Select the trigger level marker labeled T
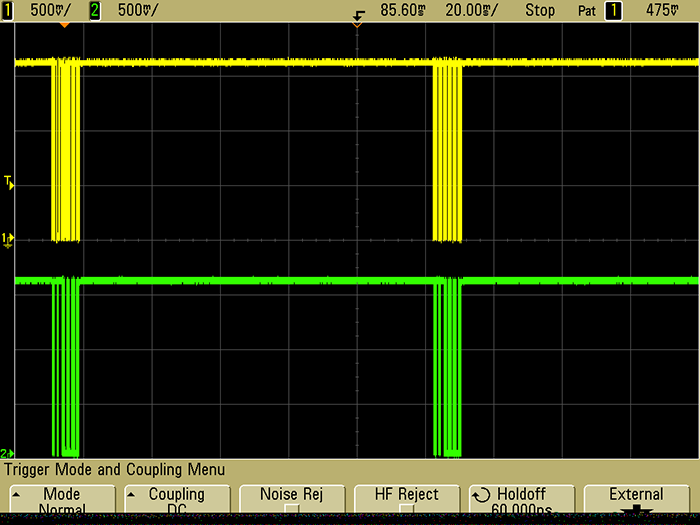 pos(8,182)
